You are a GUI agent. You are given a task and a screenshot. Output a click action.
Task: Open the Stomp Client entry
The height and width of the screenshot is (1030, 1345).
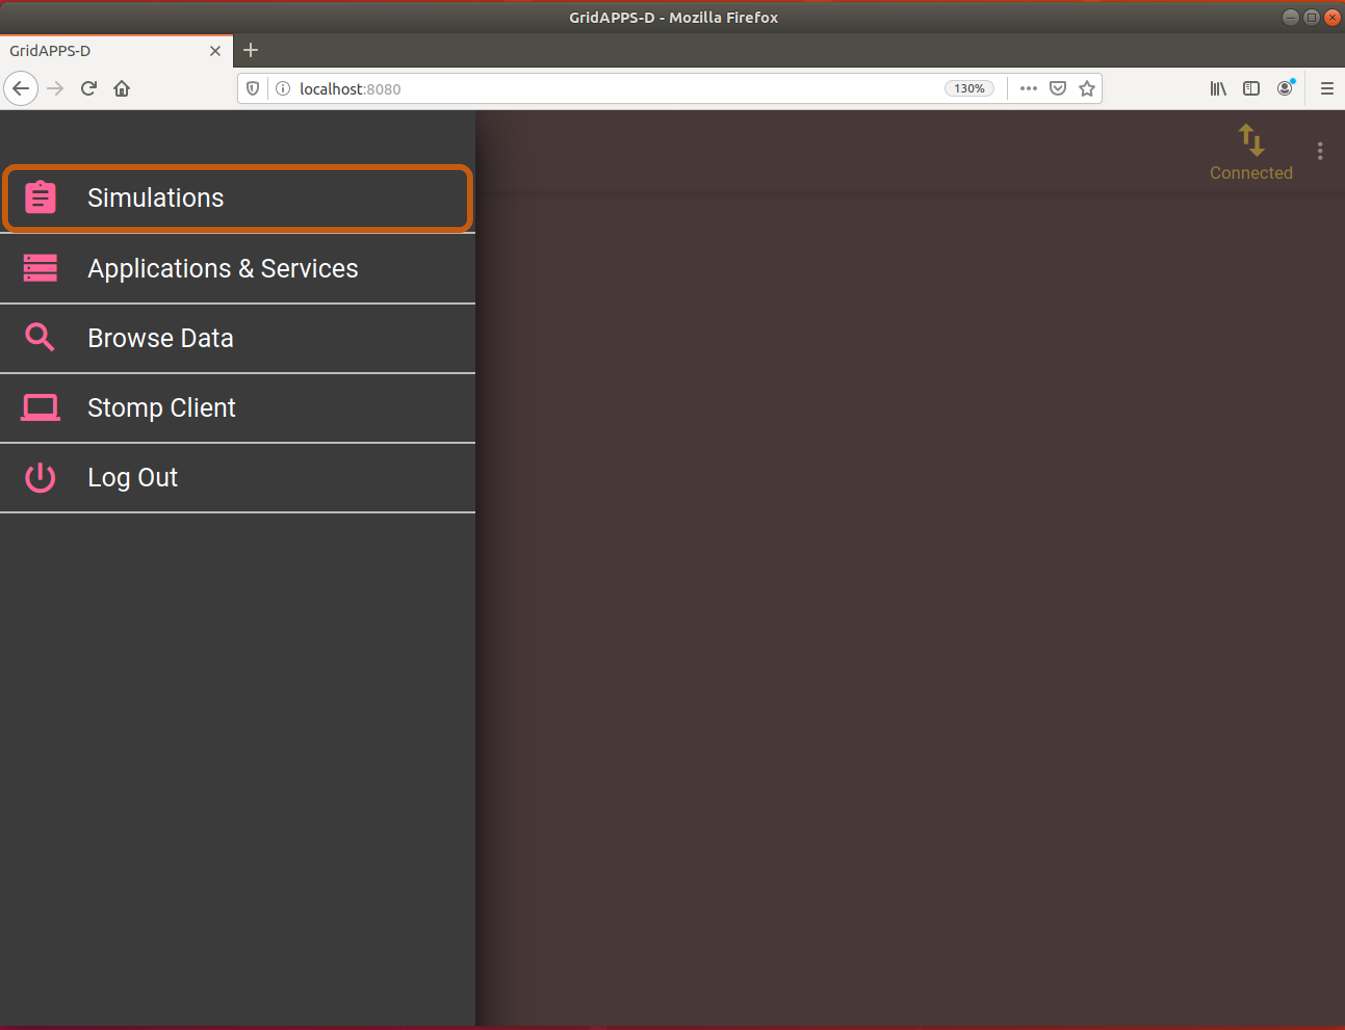click(x=237, y=408)
